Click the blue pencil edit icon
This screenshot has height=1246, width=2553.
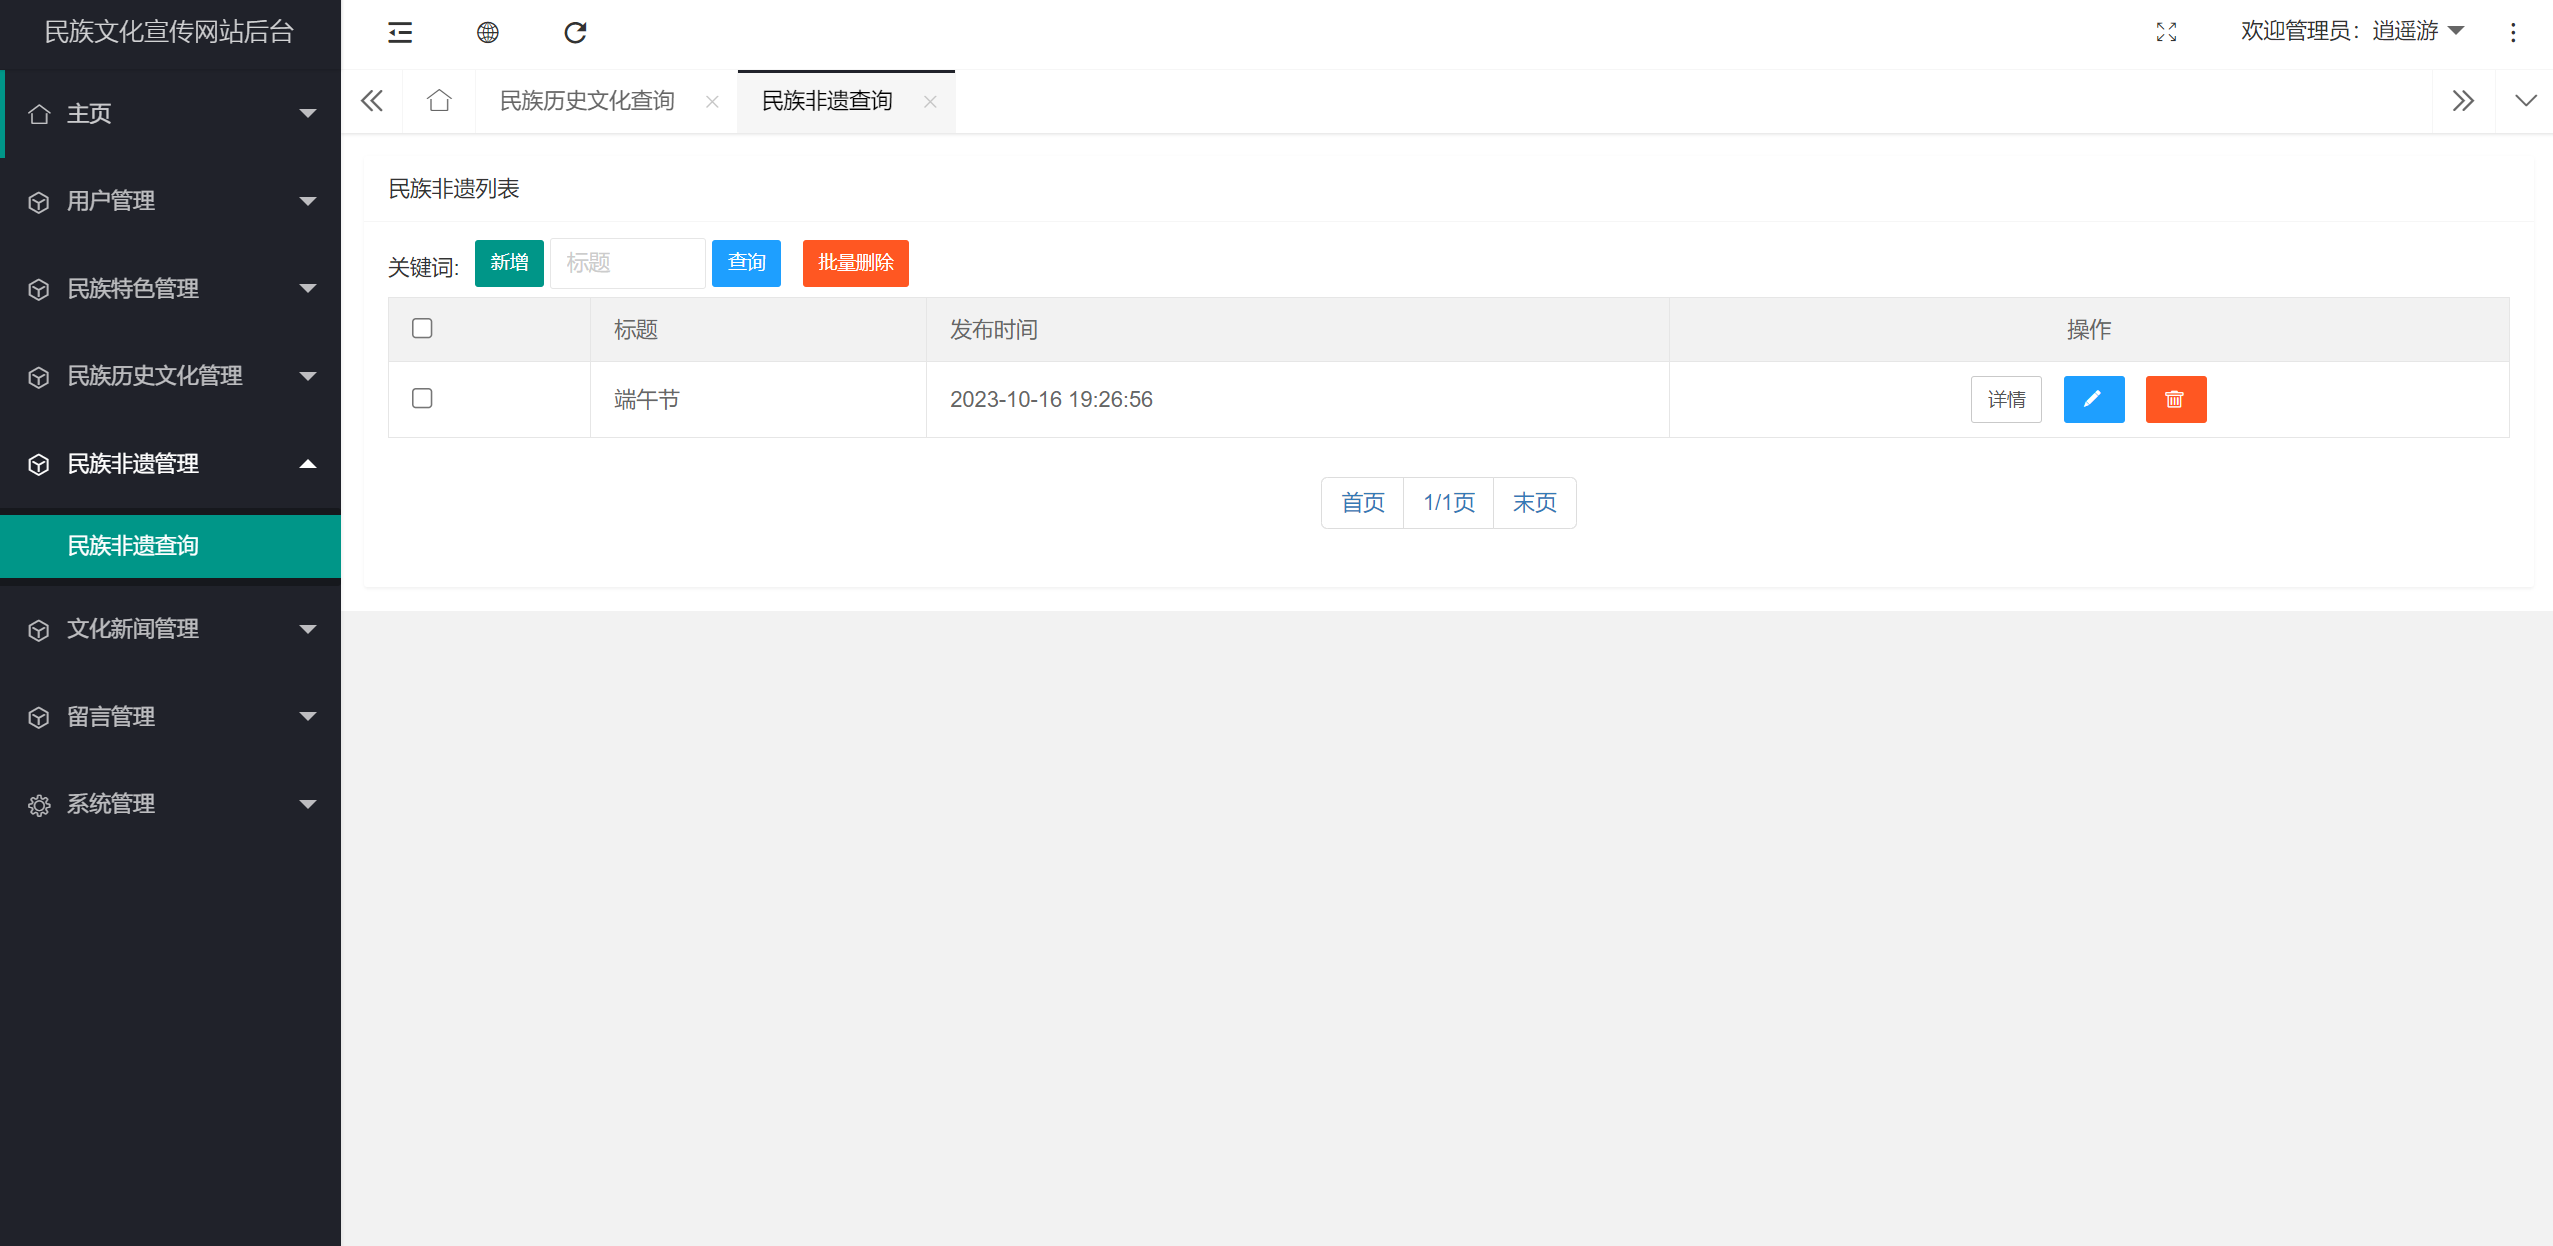point(2093,399)
